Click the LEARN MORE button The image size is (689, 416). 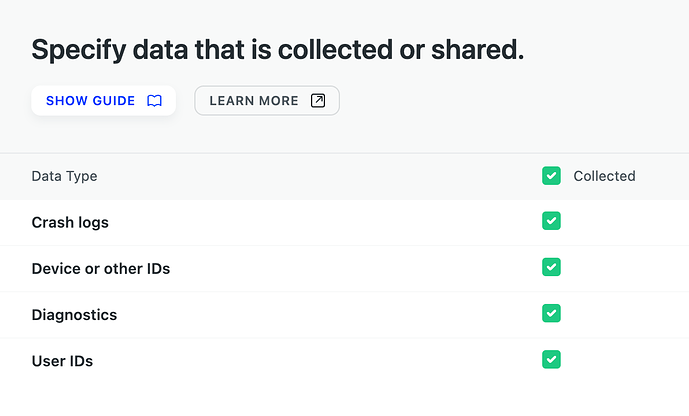click(267, 101)
